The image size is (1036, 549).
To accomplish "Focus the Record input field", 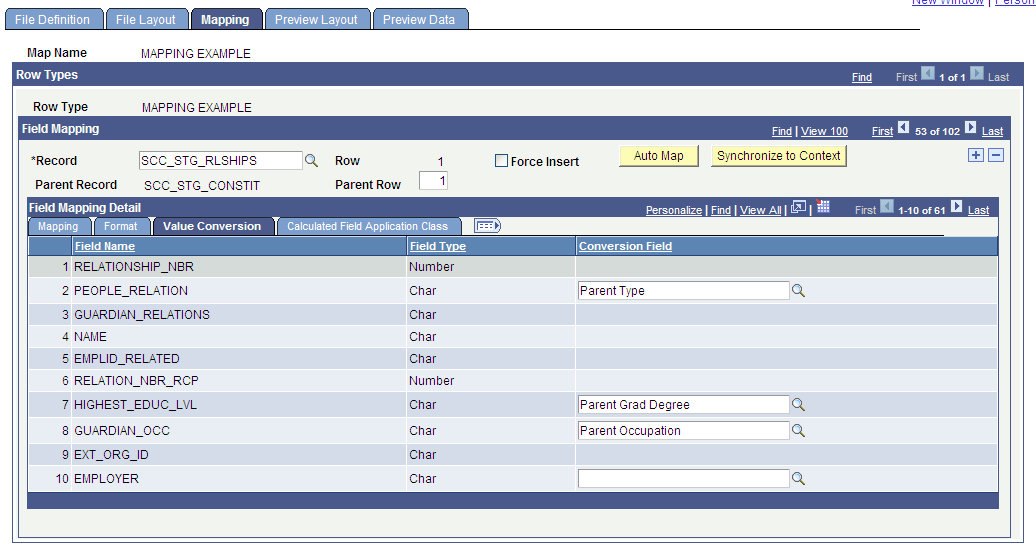I will [221, 161].
